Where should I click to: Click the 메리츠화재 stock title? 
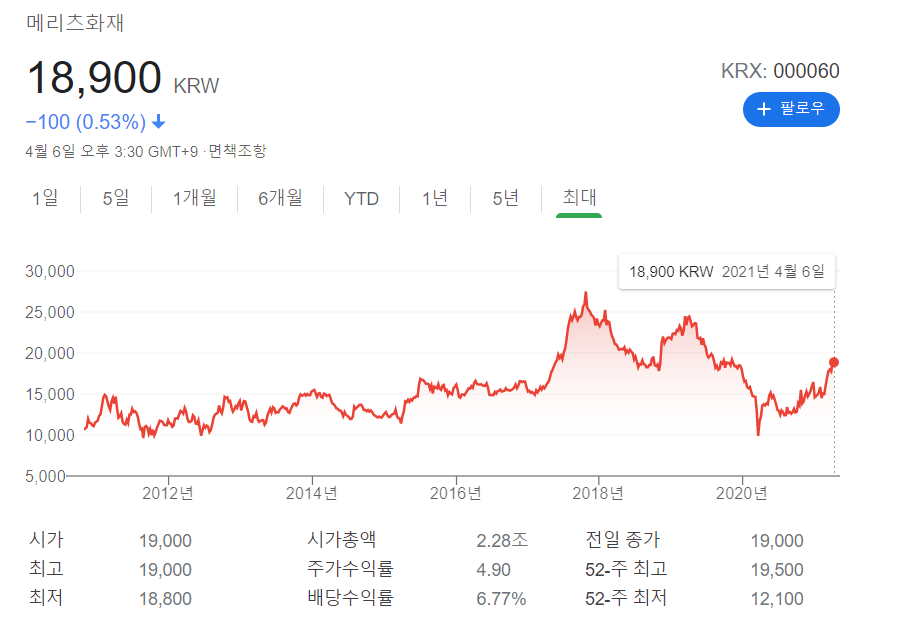[x=75, y=22]
